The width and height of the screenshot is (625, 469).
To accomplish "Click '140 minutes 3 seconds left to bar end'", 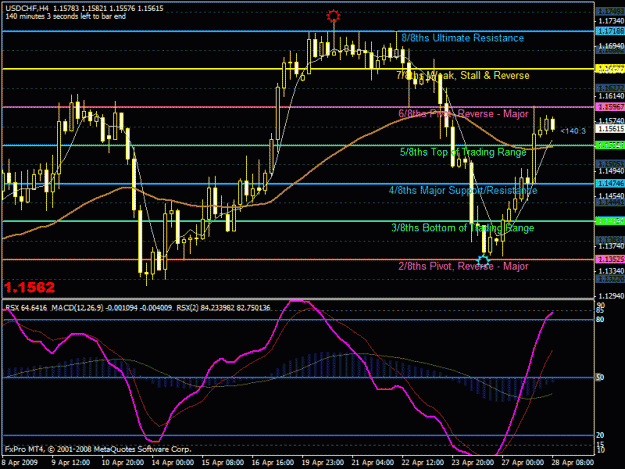I will (x=65, y=16).
